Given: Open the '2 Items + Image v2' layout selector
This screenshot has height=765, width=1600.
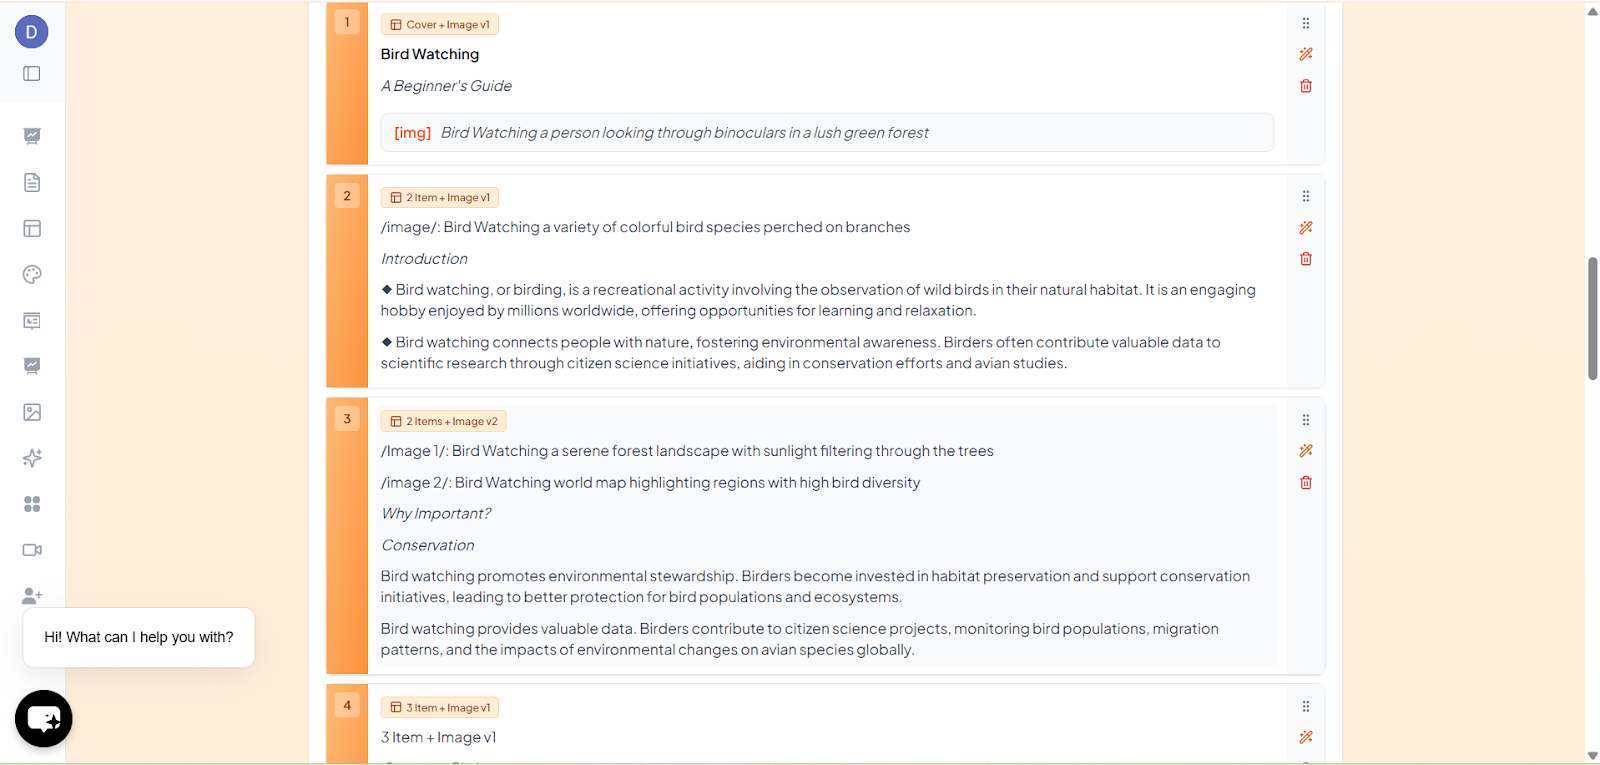Looking at the screenshot, I should click(444, 421).
